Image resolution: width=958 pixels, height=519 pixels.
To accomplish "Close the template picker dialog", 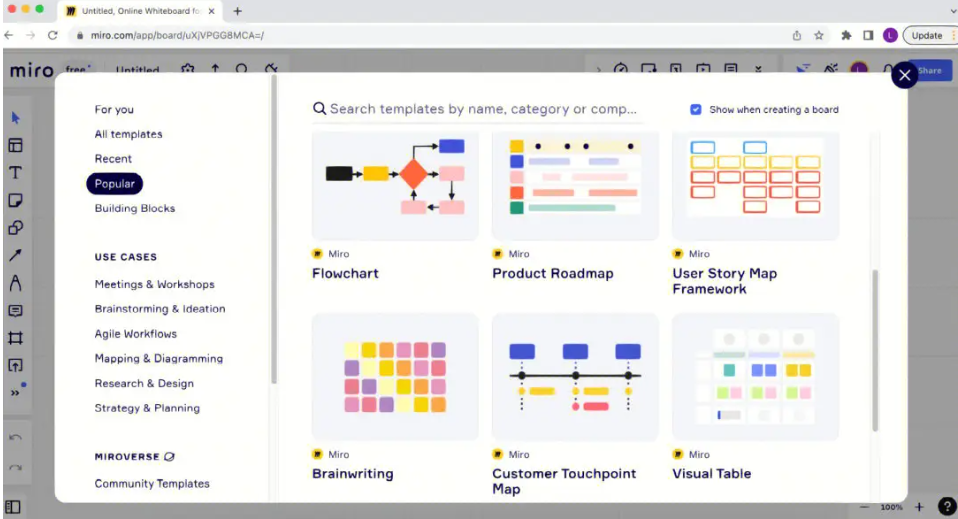I will coord(904,75).
